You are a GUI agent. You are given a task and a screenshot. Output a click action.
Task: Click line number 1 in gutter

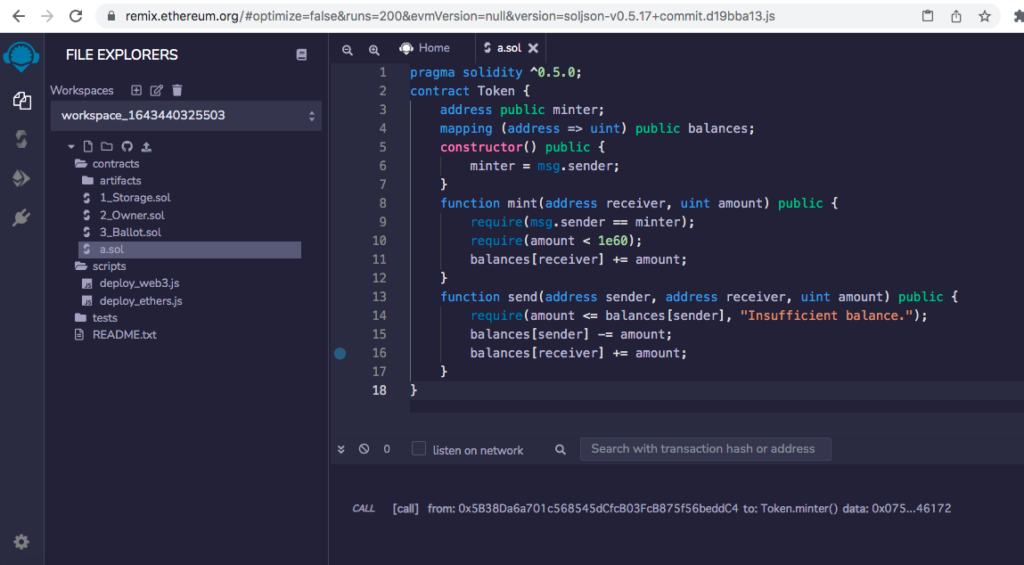[x=383, y=73]
